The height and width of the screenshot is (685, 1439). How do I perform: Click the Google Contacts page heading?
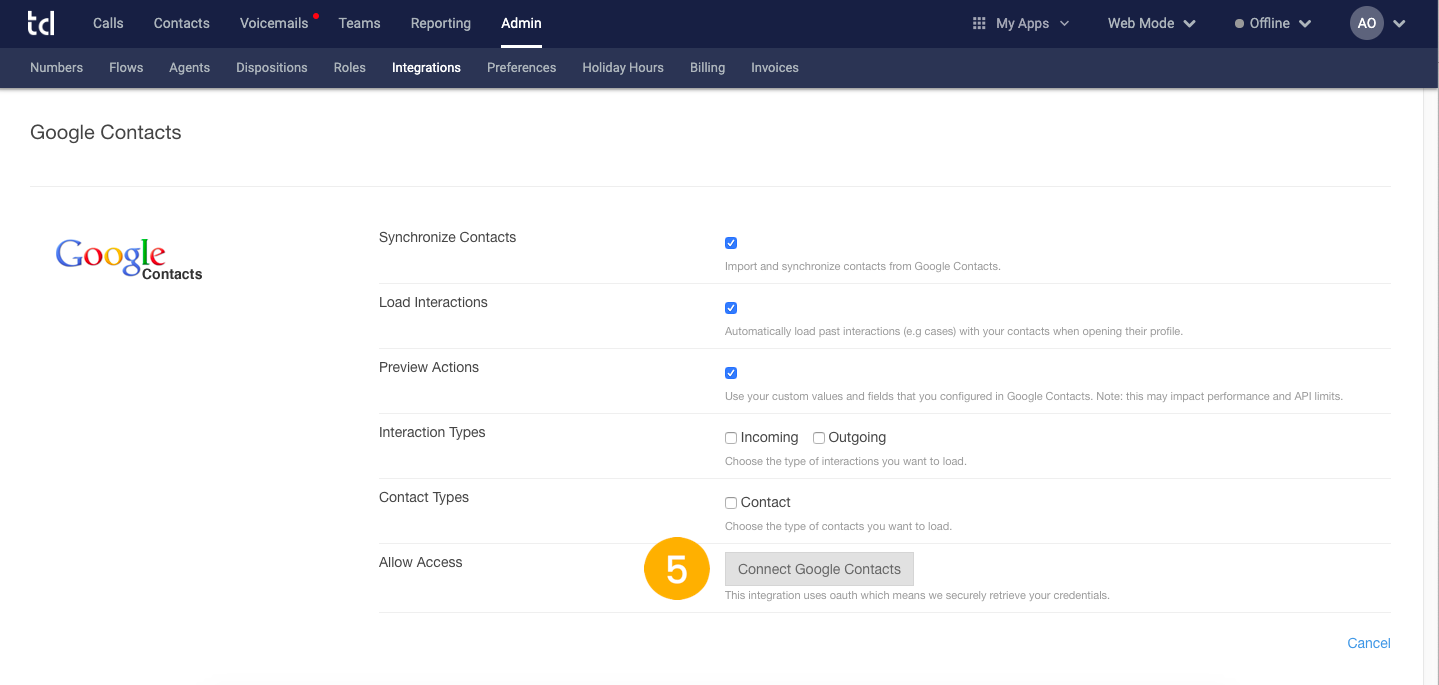(106, 132)
